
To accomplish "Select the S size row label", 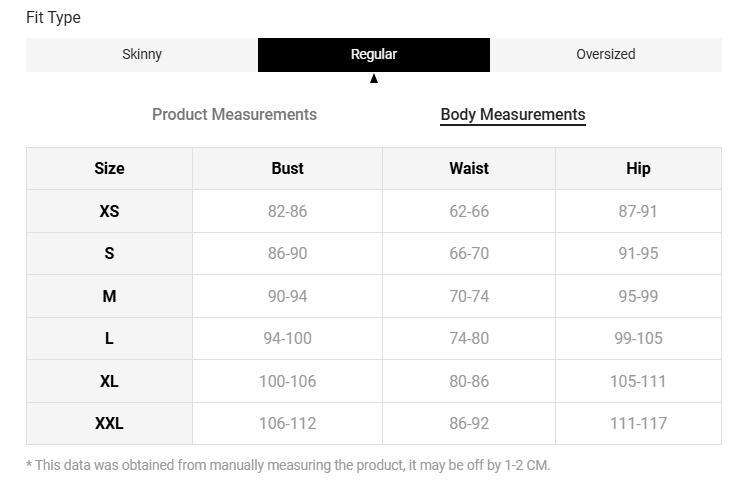I will (x=109, y=254).
